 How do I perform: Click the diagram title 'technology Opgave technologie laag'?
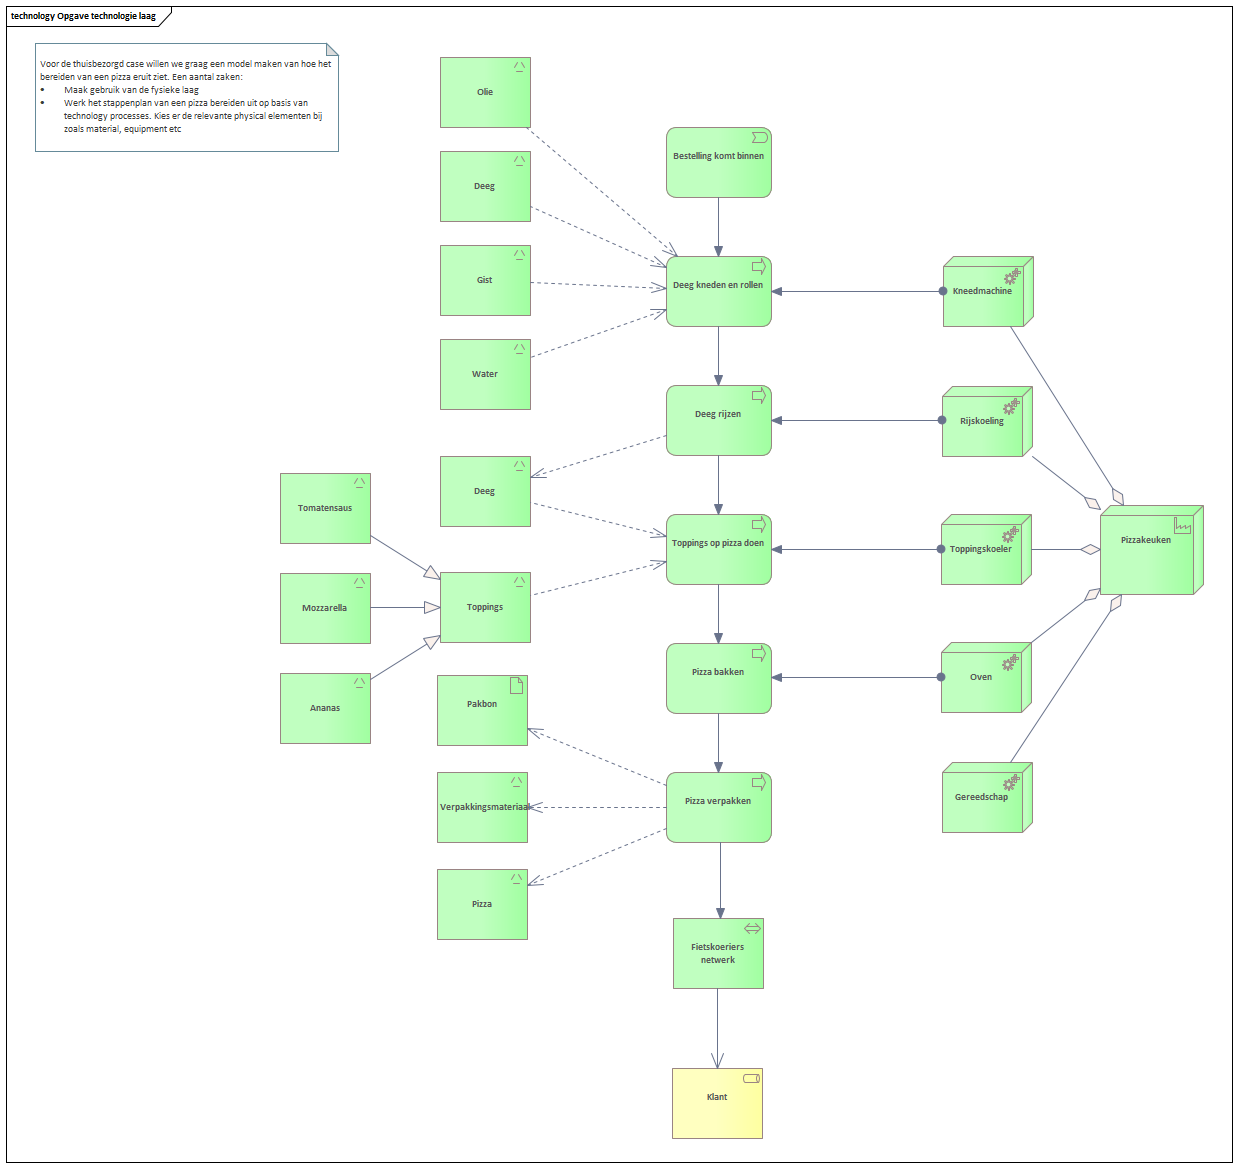(83, 16)
